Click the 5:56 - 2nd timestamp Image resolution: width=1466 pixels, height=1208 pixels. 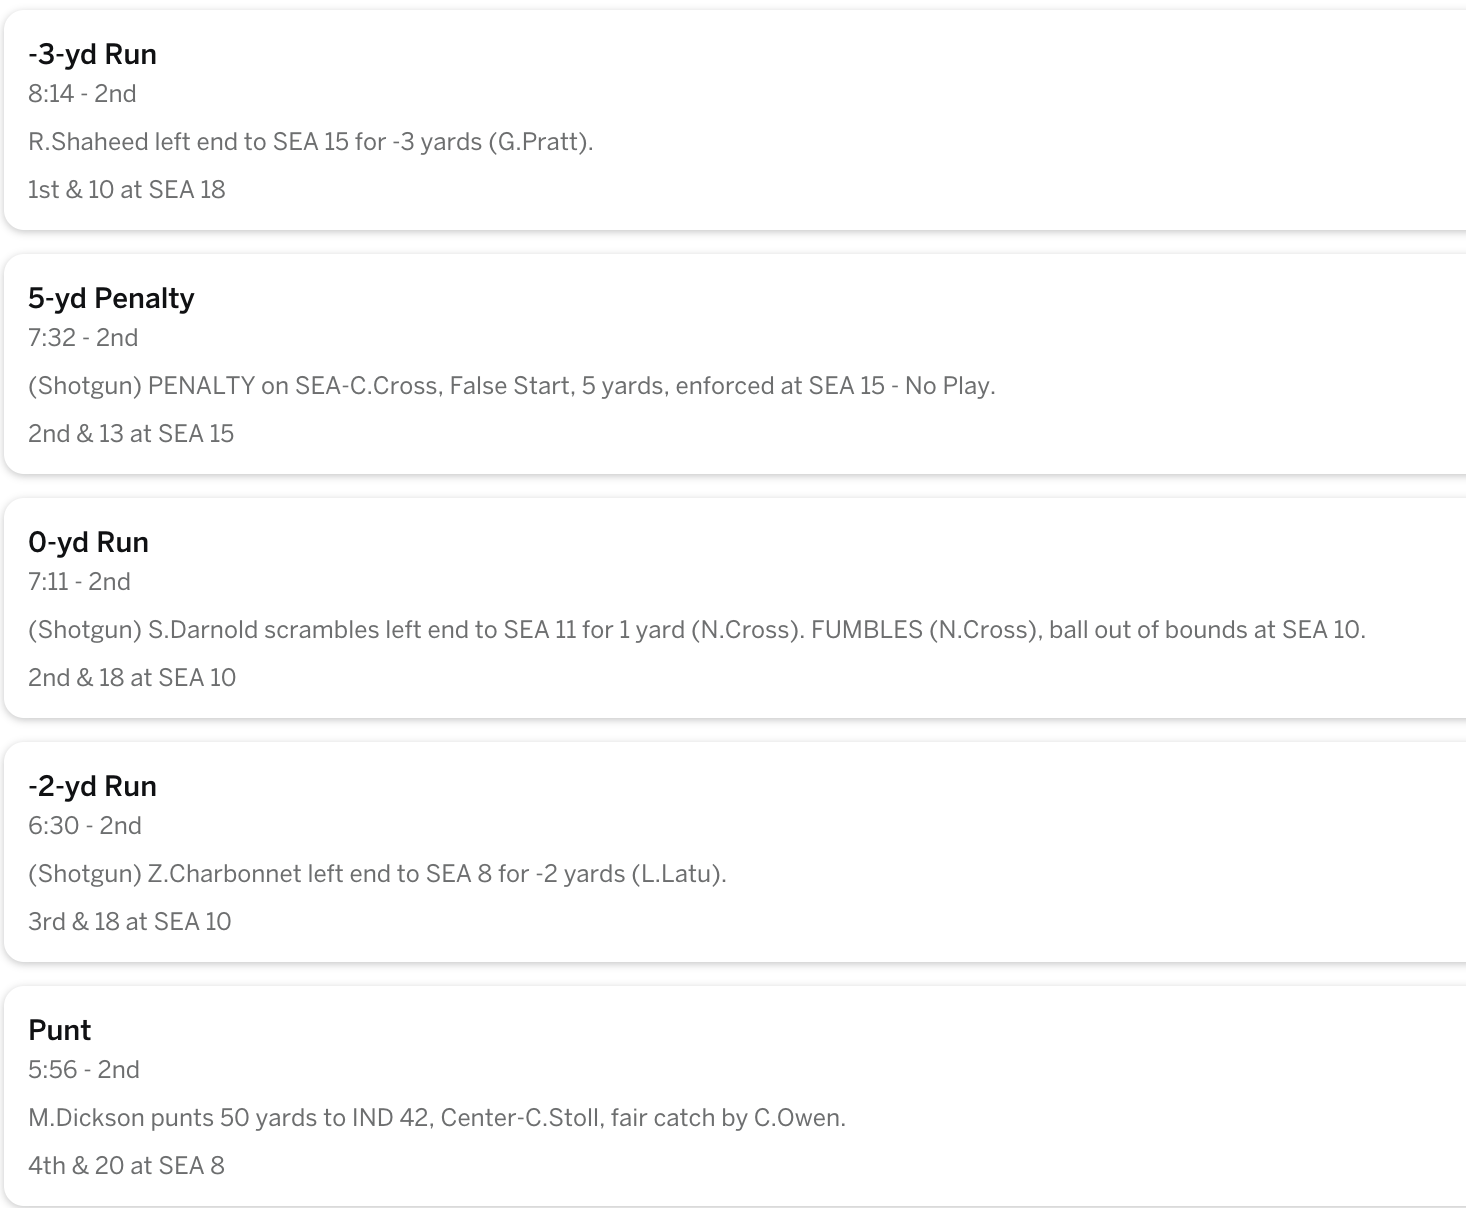point(84,1070)
